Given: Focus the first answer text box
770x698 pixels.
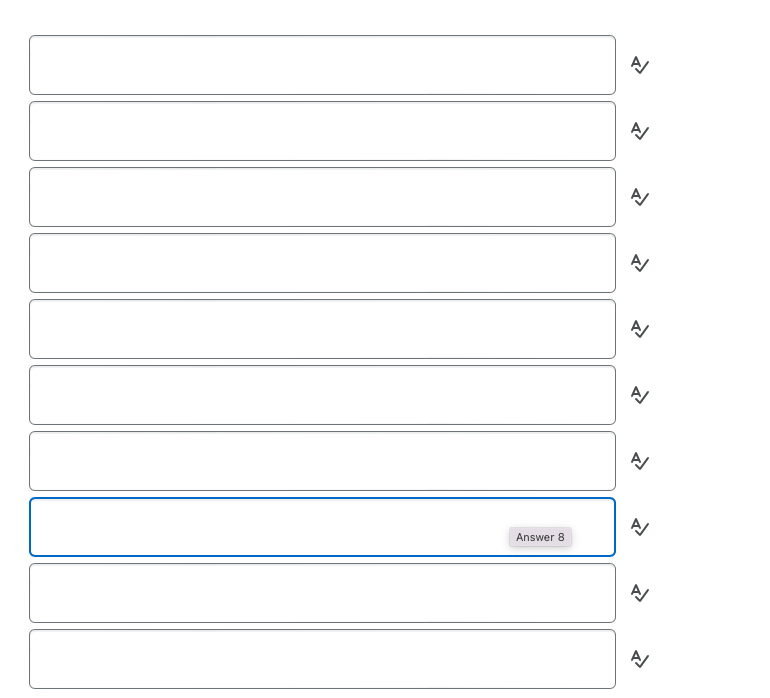Looking at the screenshot, I should click(322, 65).
